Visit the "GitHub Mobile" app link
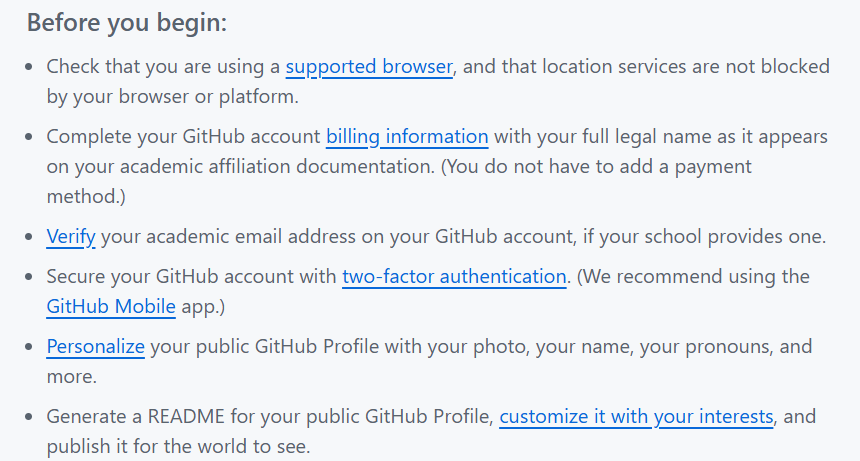The width and height of the screenshot is (860, 461). [111, 307]
